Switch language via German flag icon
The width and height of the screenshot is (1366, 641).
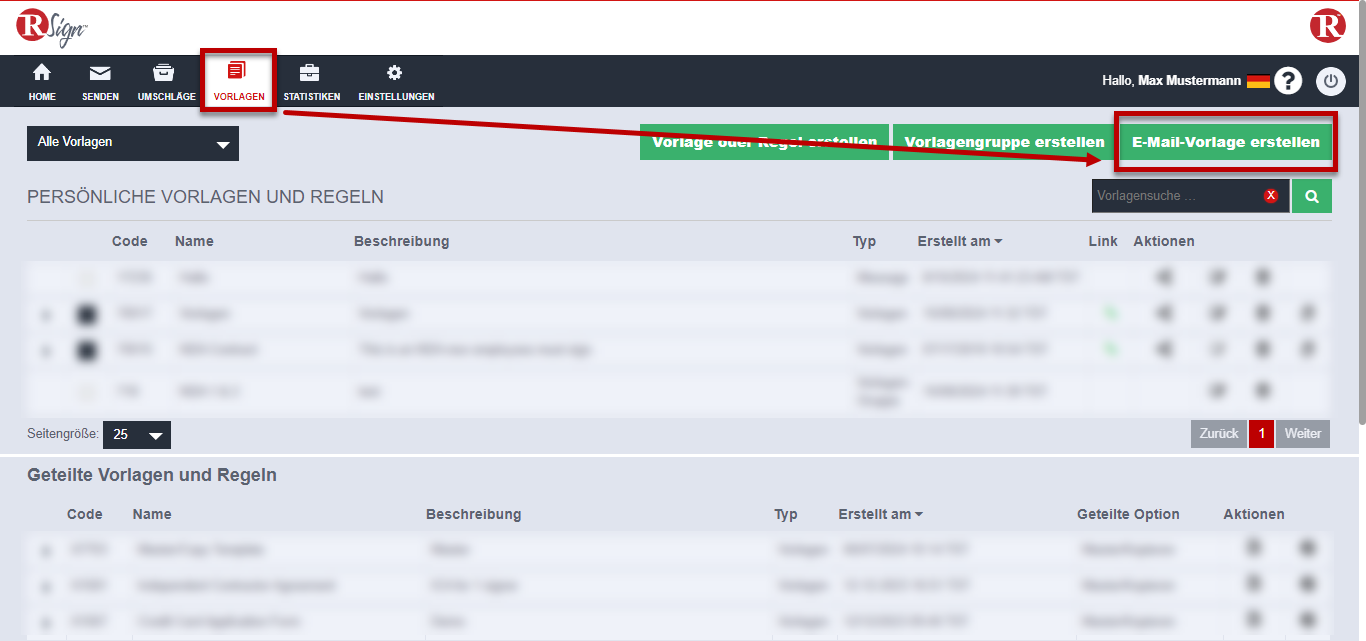pos(1258,81)
